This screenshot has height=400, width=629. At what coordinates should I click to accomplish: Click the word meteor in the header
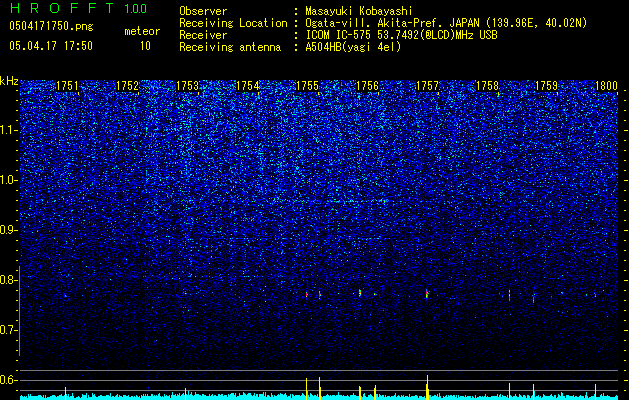[142, 31]
